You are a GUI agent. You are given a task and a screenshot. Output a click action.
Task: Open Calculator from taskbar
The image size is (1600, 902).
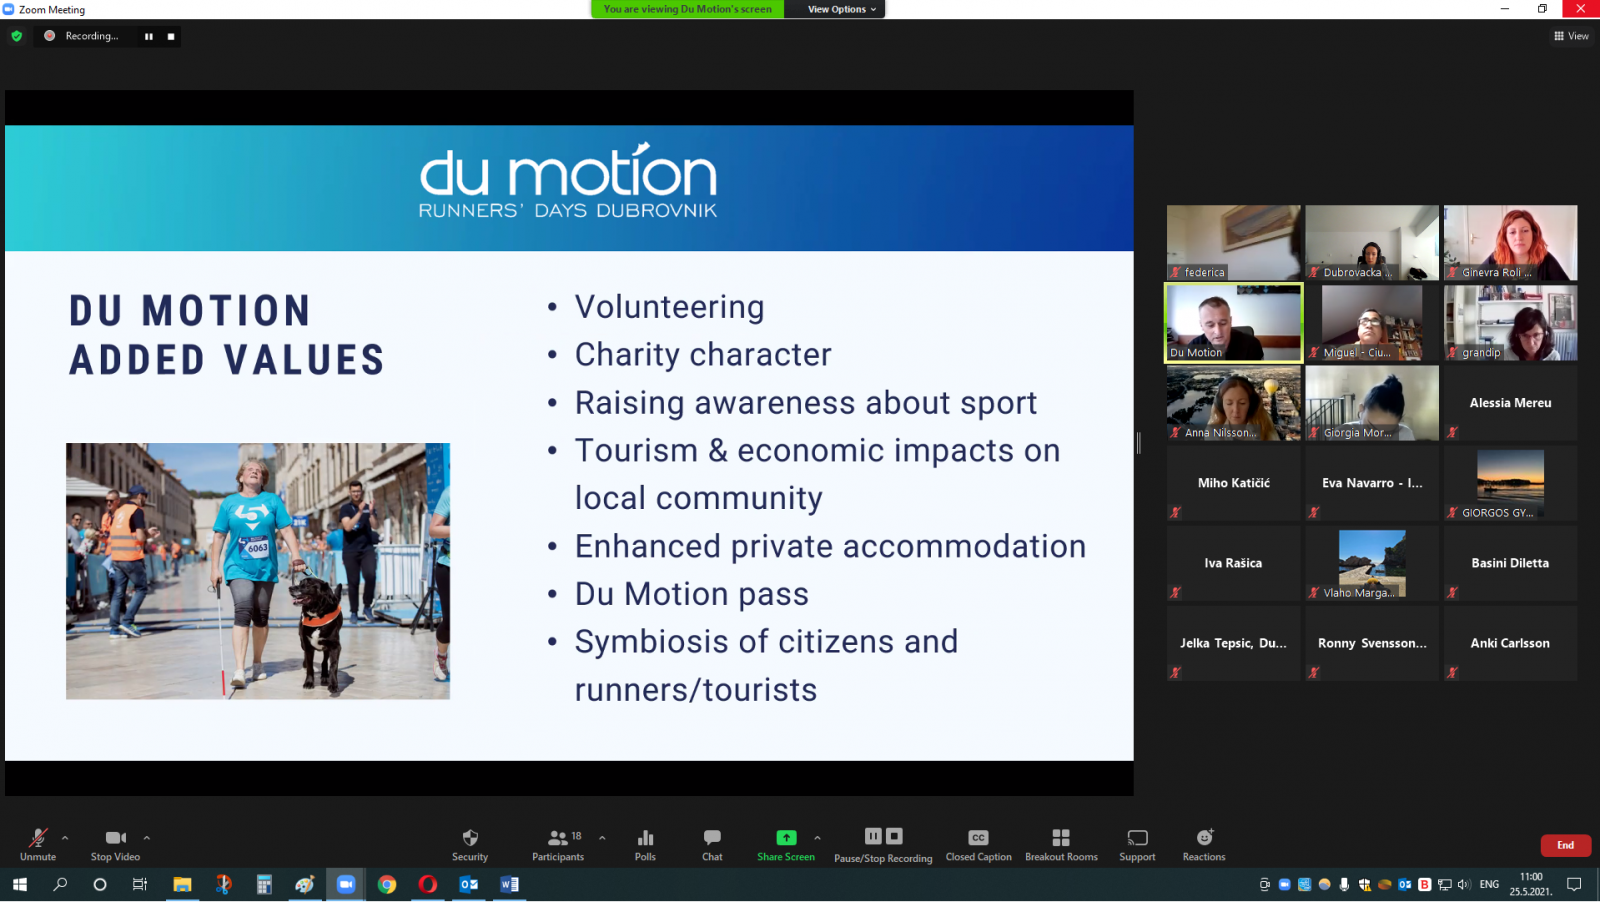point(264,884)
